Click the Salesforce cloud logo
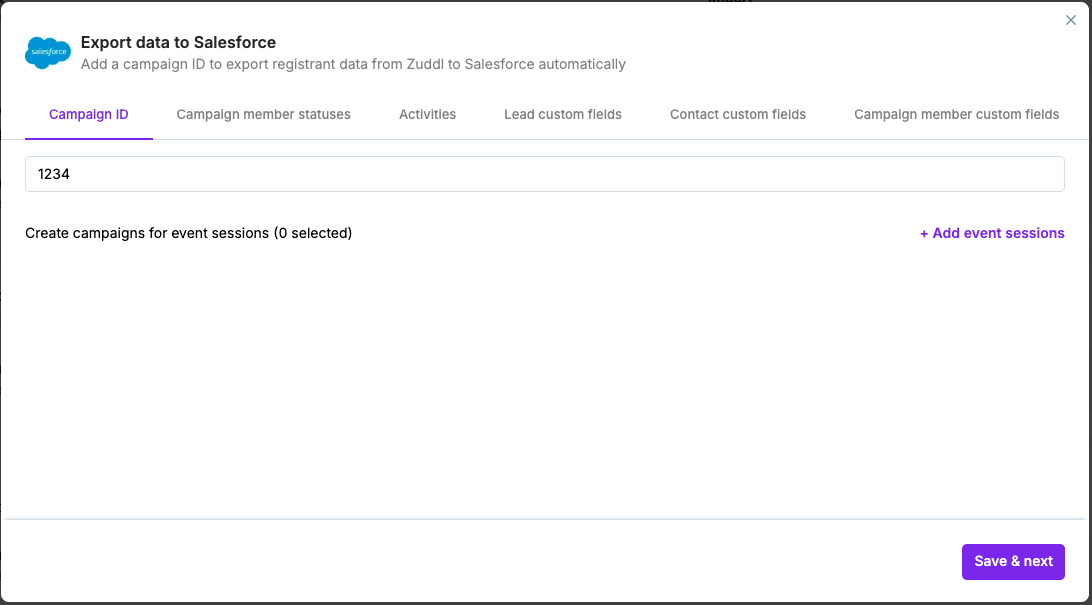1092x605 pixels. pos(47,52)
